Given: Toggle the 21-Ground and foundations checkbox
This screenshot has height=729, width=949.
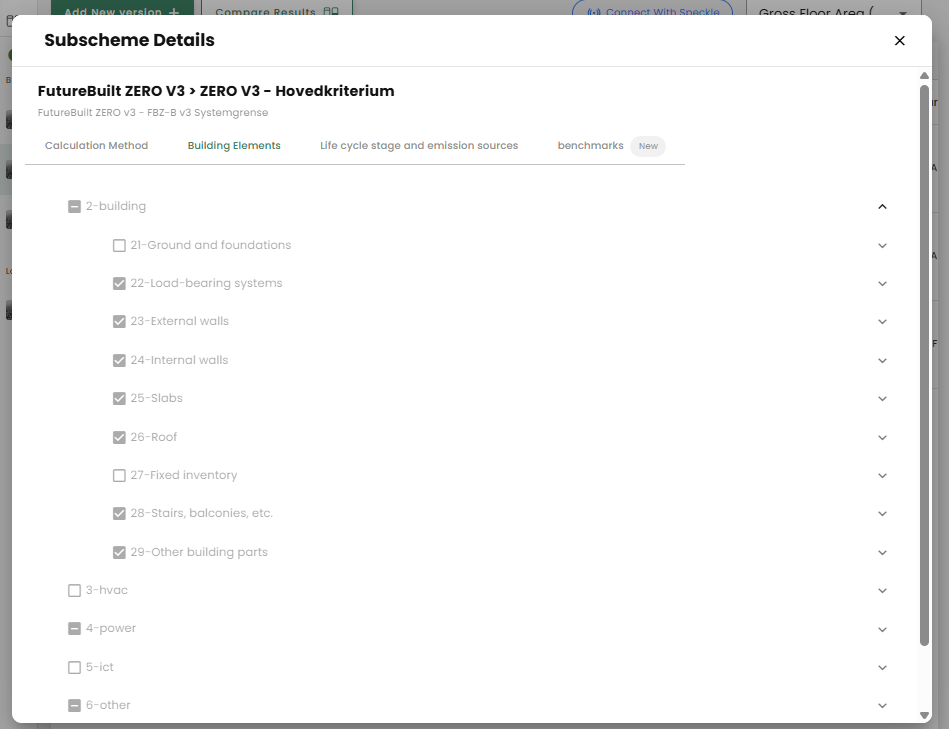Looking at the screenshot, I should (119, 245).
